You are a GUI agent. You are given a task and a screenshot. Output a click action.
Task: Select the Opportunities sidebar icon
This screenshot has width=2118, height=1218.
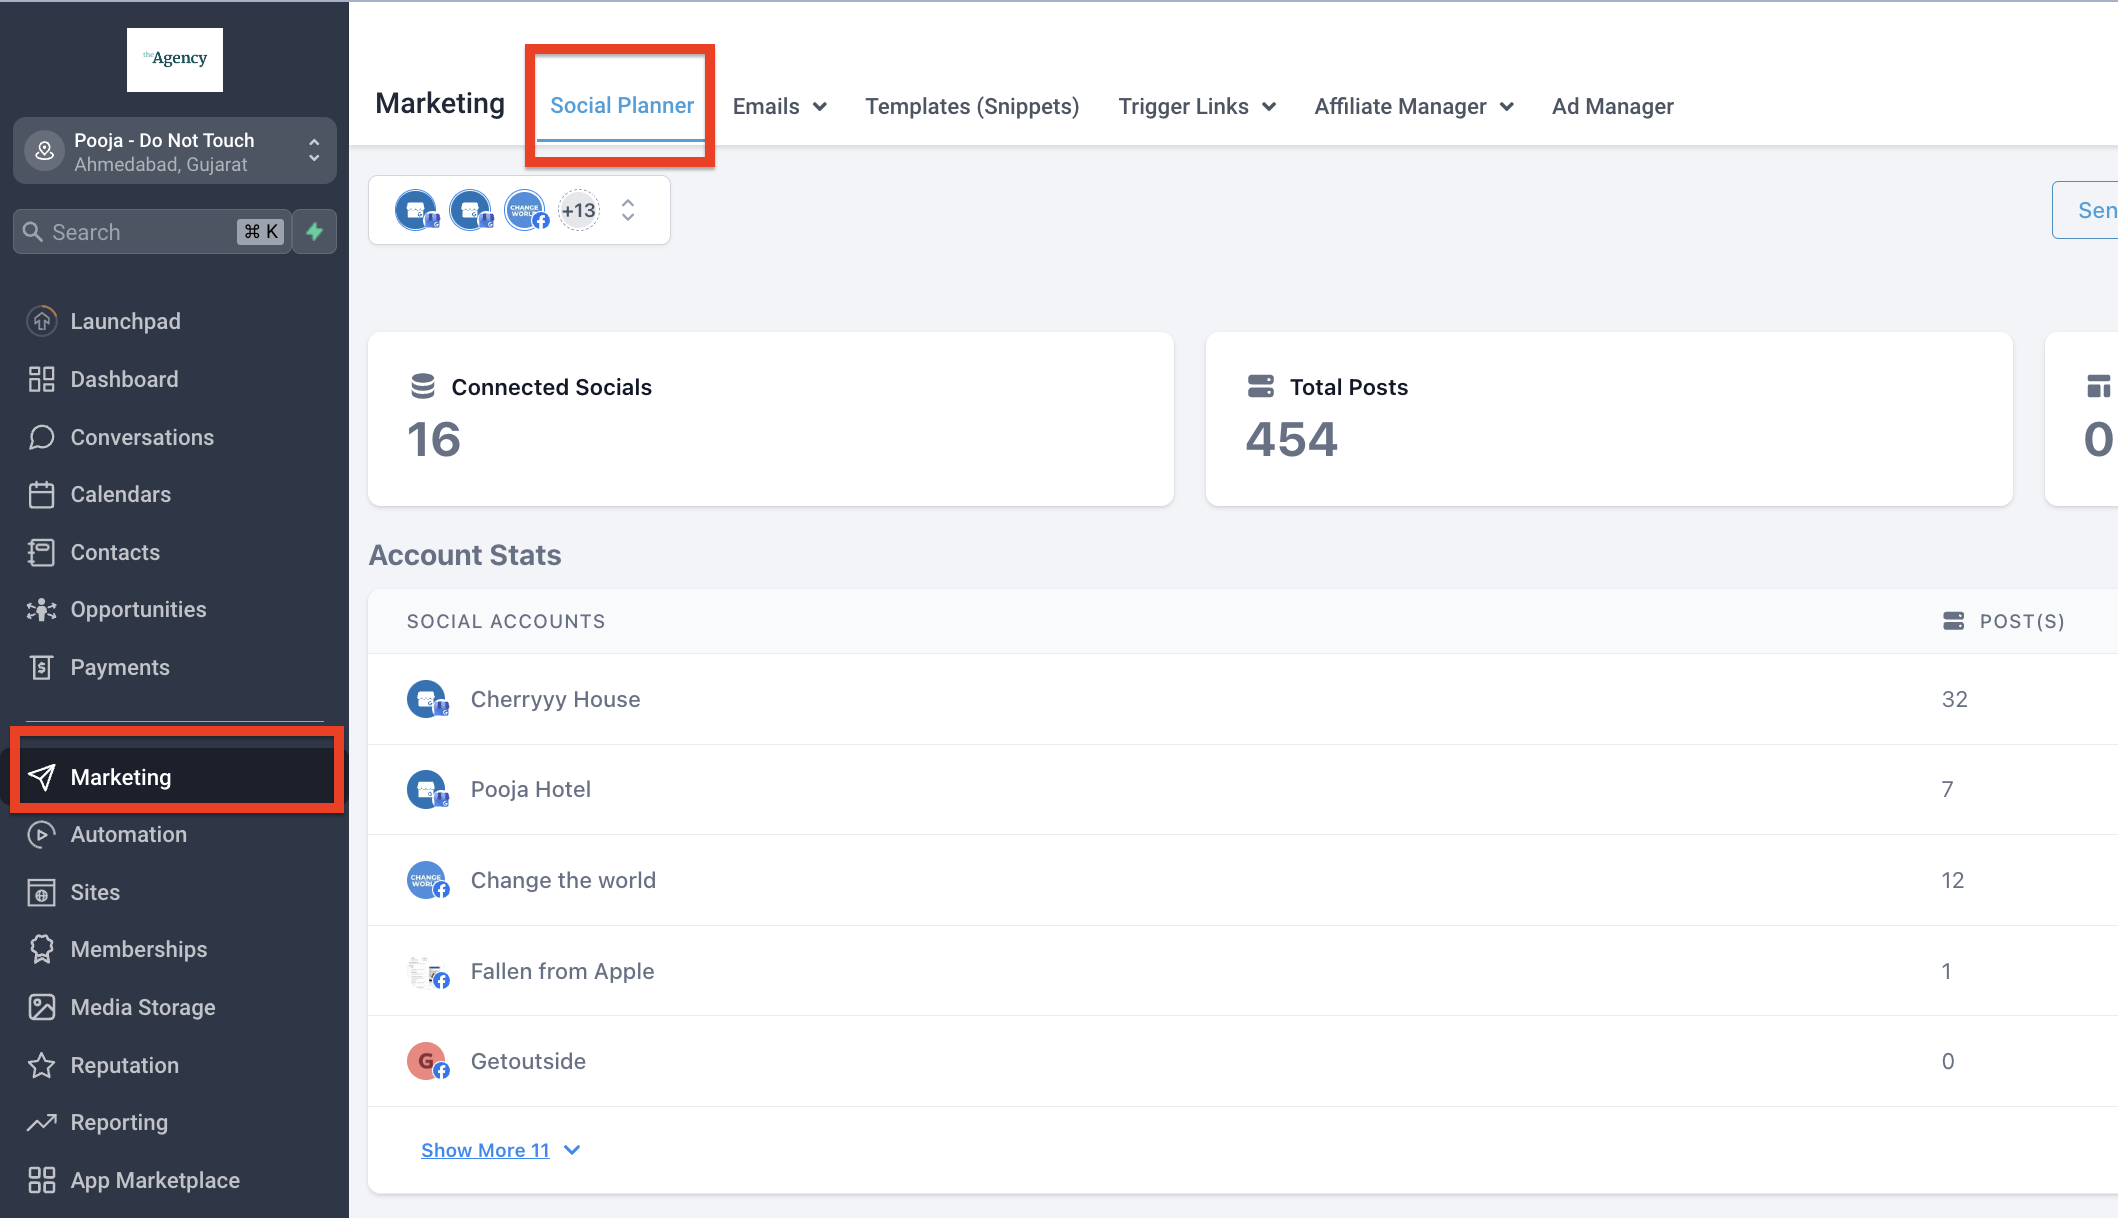[41, 610]
